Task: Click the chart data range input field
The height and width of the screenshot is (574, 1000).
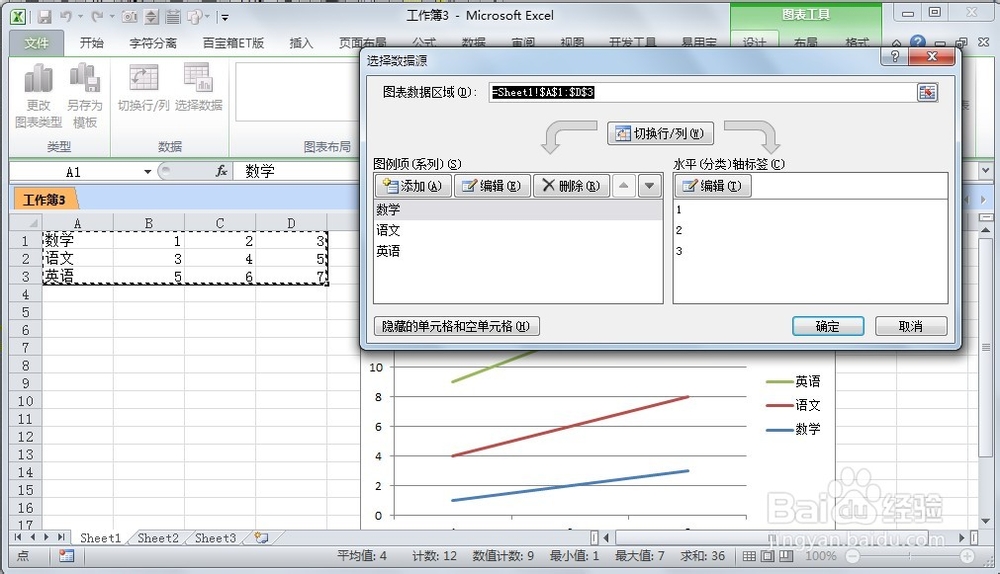Action: click(x=703, y=92)
